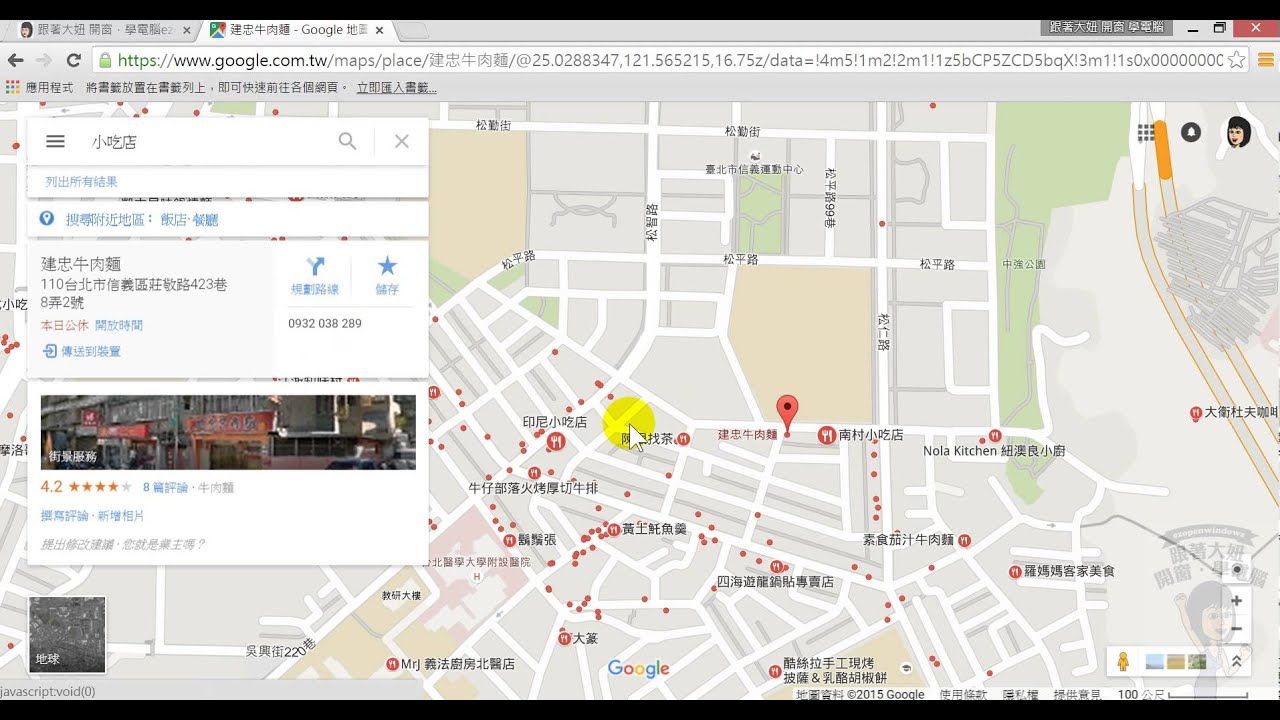The width and height of the screenshot is (1280, 720).
Task: Zoom in the map with plus button
Action: click(x=1236, y=601)
